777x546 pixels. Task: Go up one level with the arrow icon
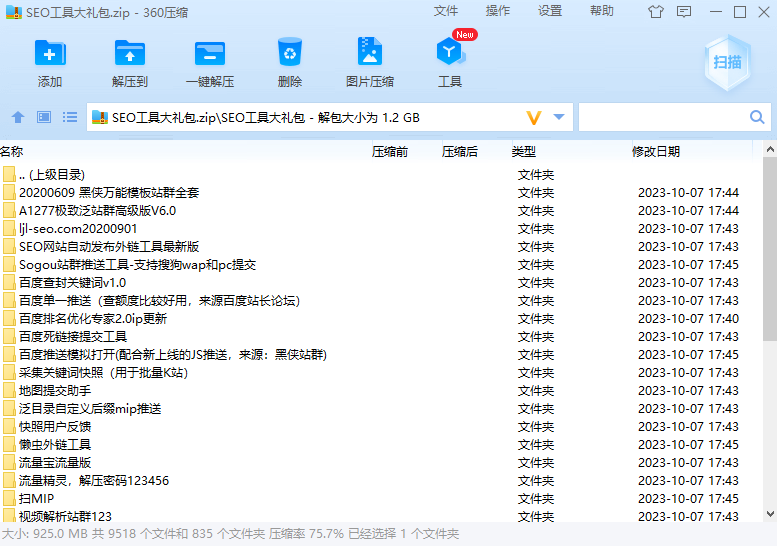pos(18,117)
